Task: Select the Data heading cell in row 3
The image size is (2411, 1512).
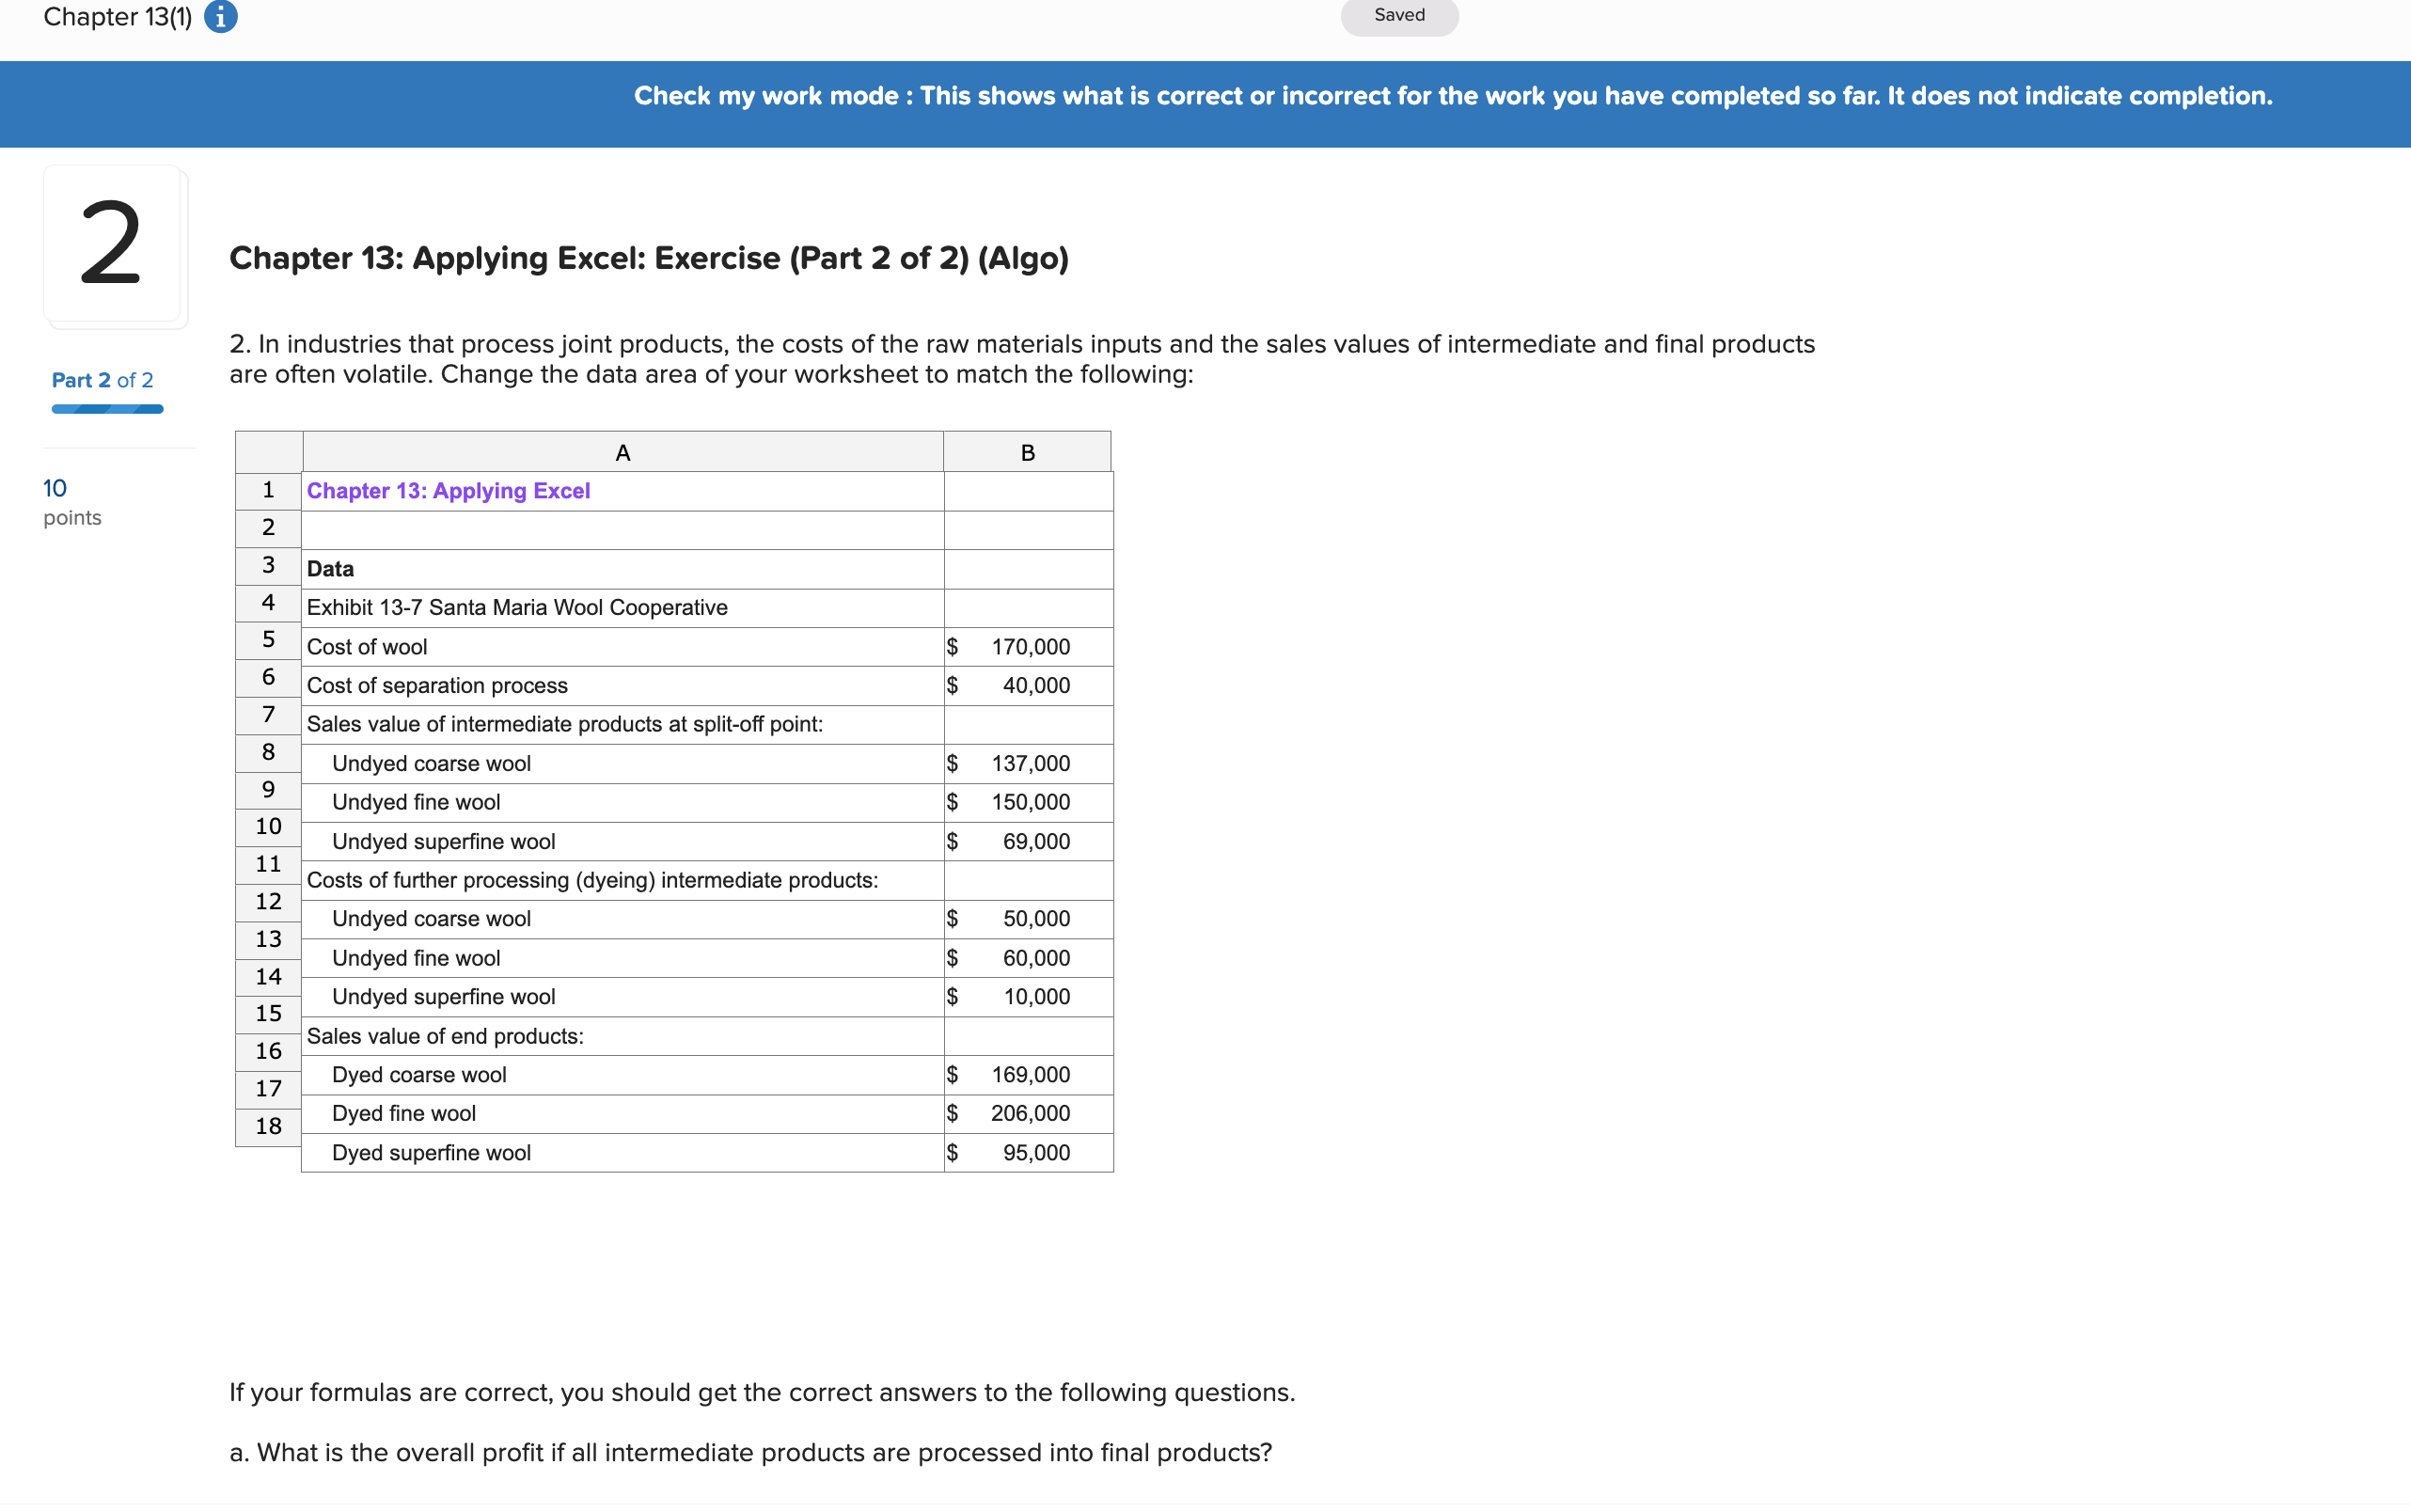Action: [331, 568]
